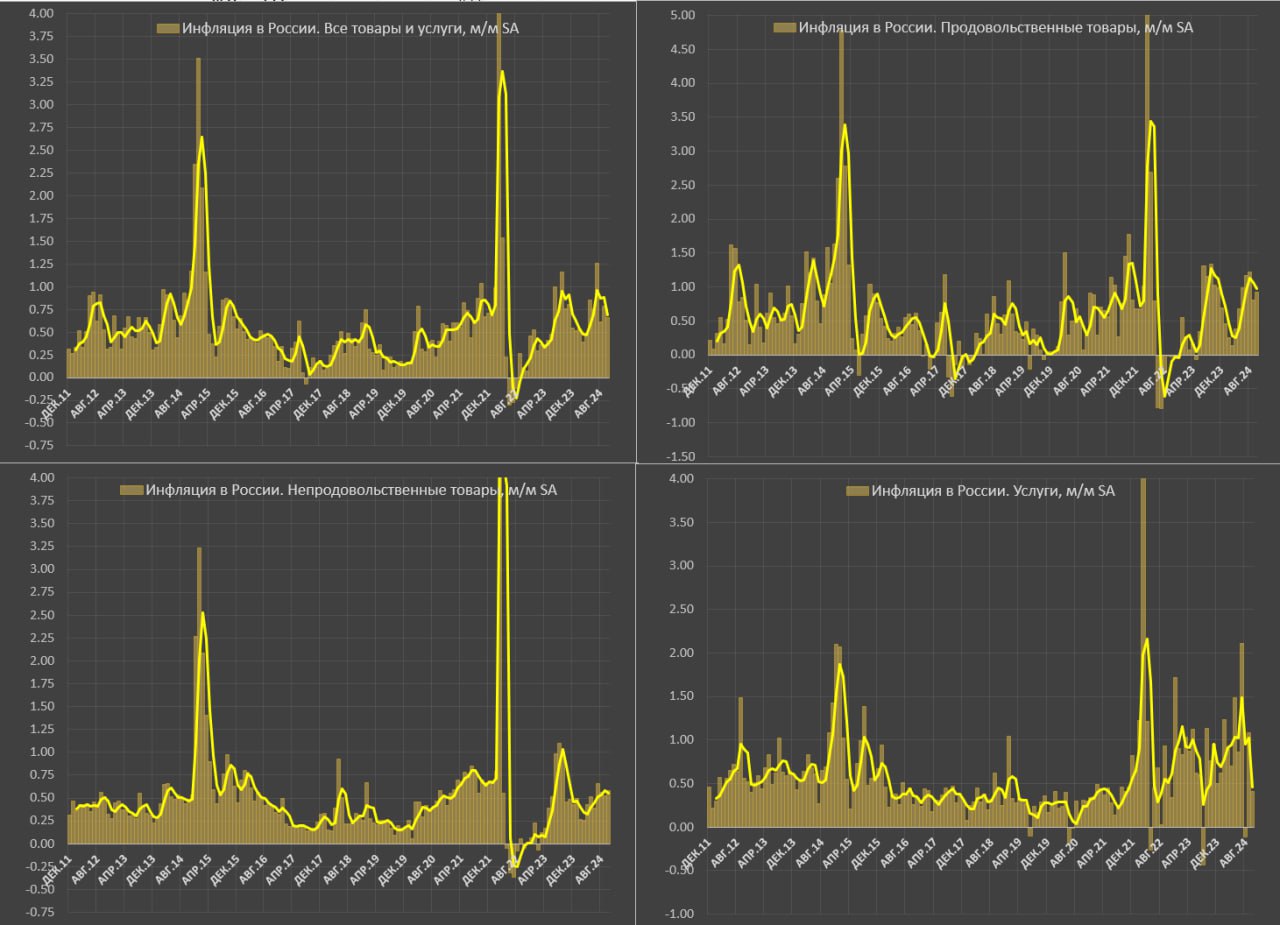The height and width of the screenshot is (925, 1280).
Task: Click the 2015 yellow line peak in all-goods chart
Action: tap(202, 137)
